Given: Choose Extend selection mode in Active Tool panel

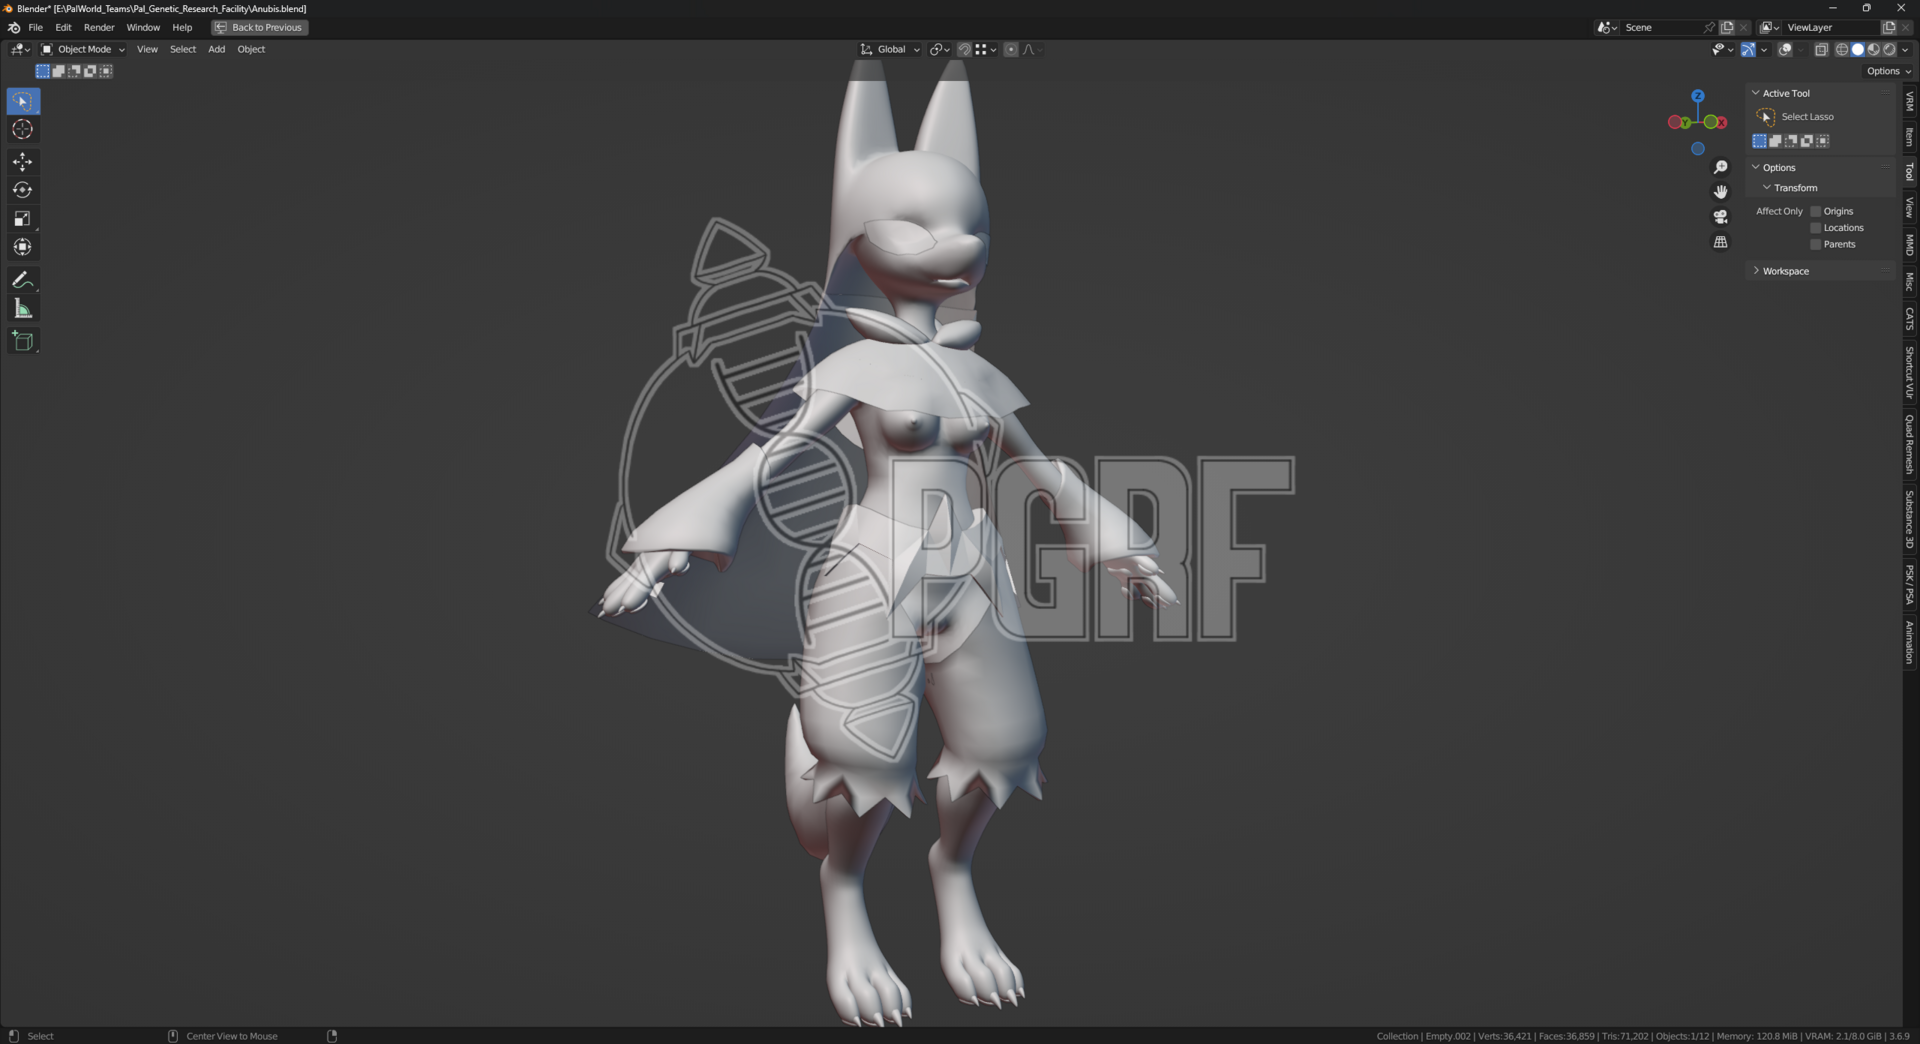Looking at the screenshot, I should [x=1775, y=141].
